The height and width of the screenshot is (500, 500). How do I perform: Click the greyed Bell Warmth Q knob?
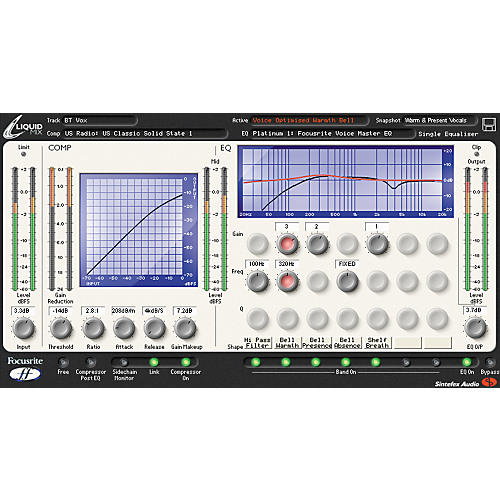pyautogui.click(x=287, y=318)
